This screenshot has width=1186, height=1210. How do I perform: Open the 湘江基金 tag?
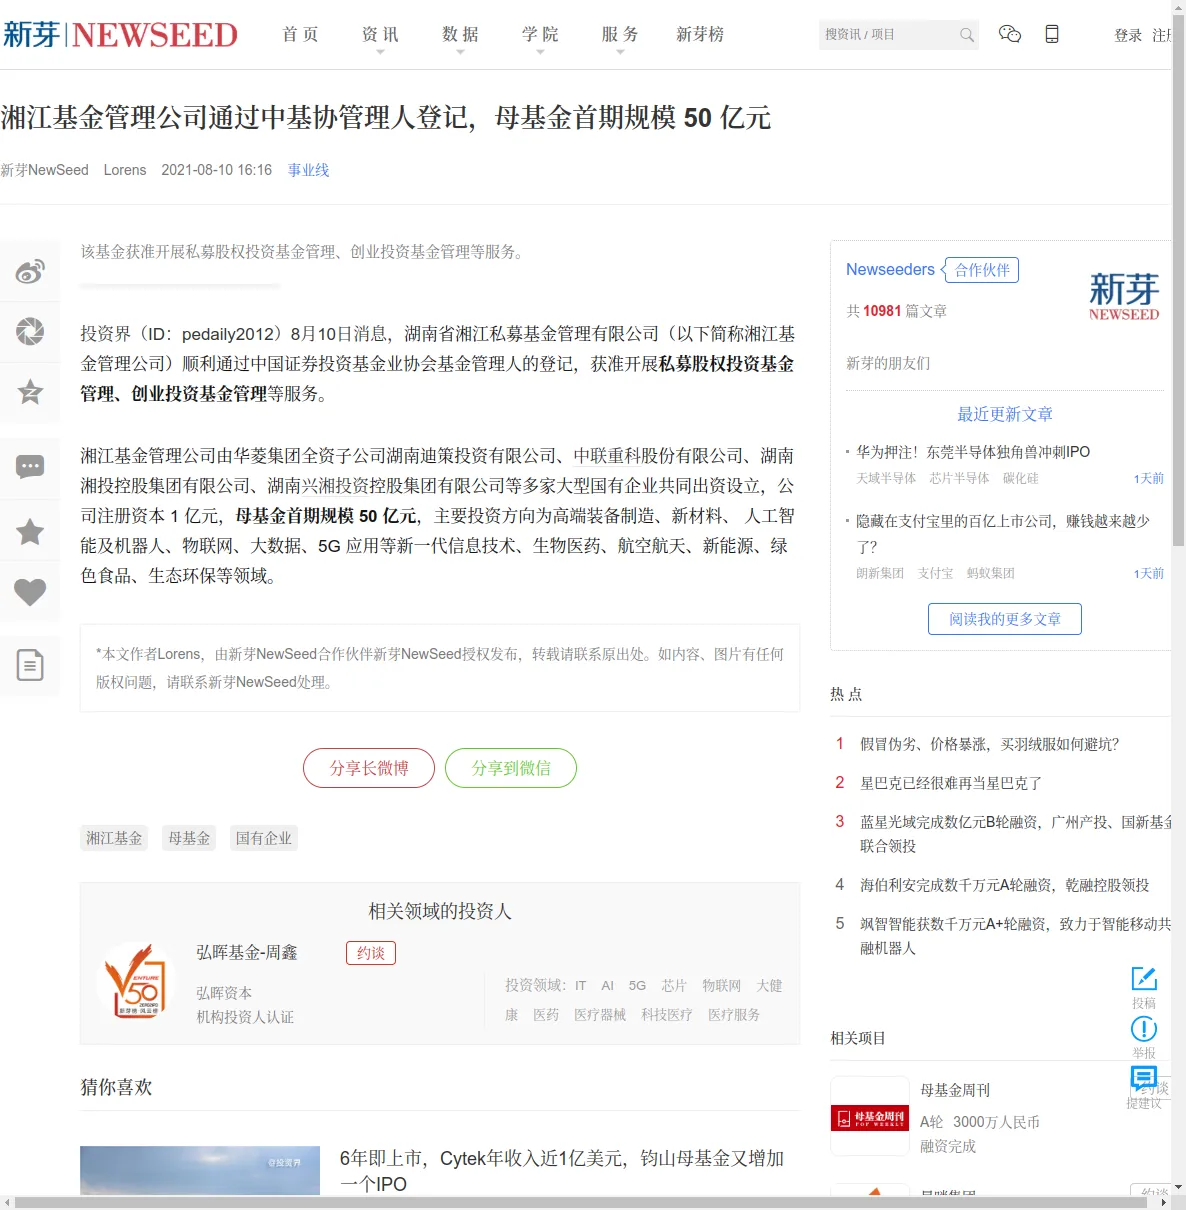[114, 838]
